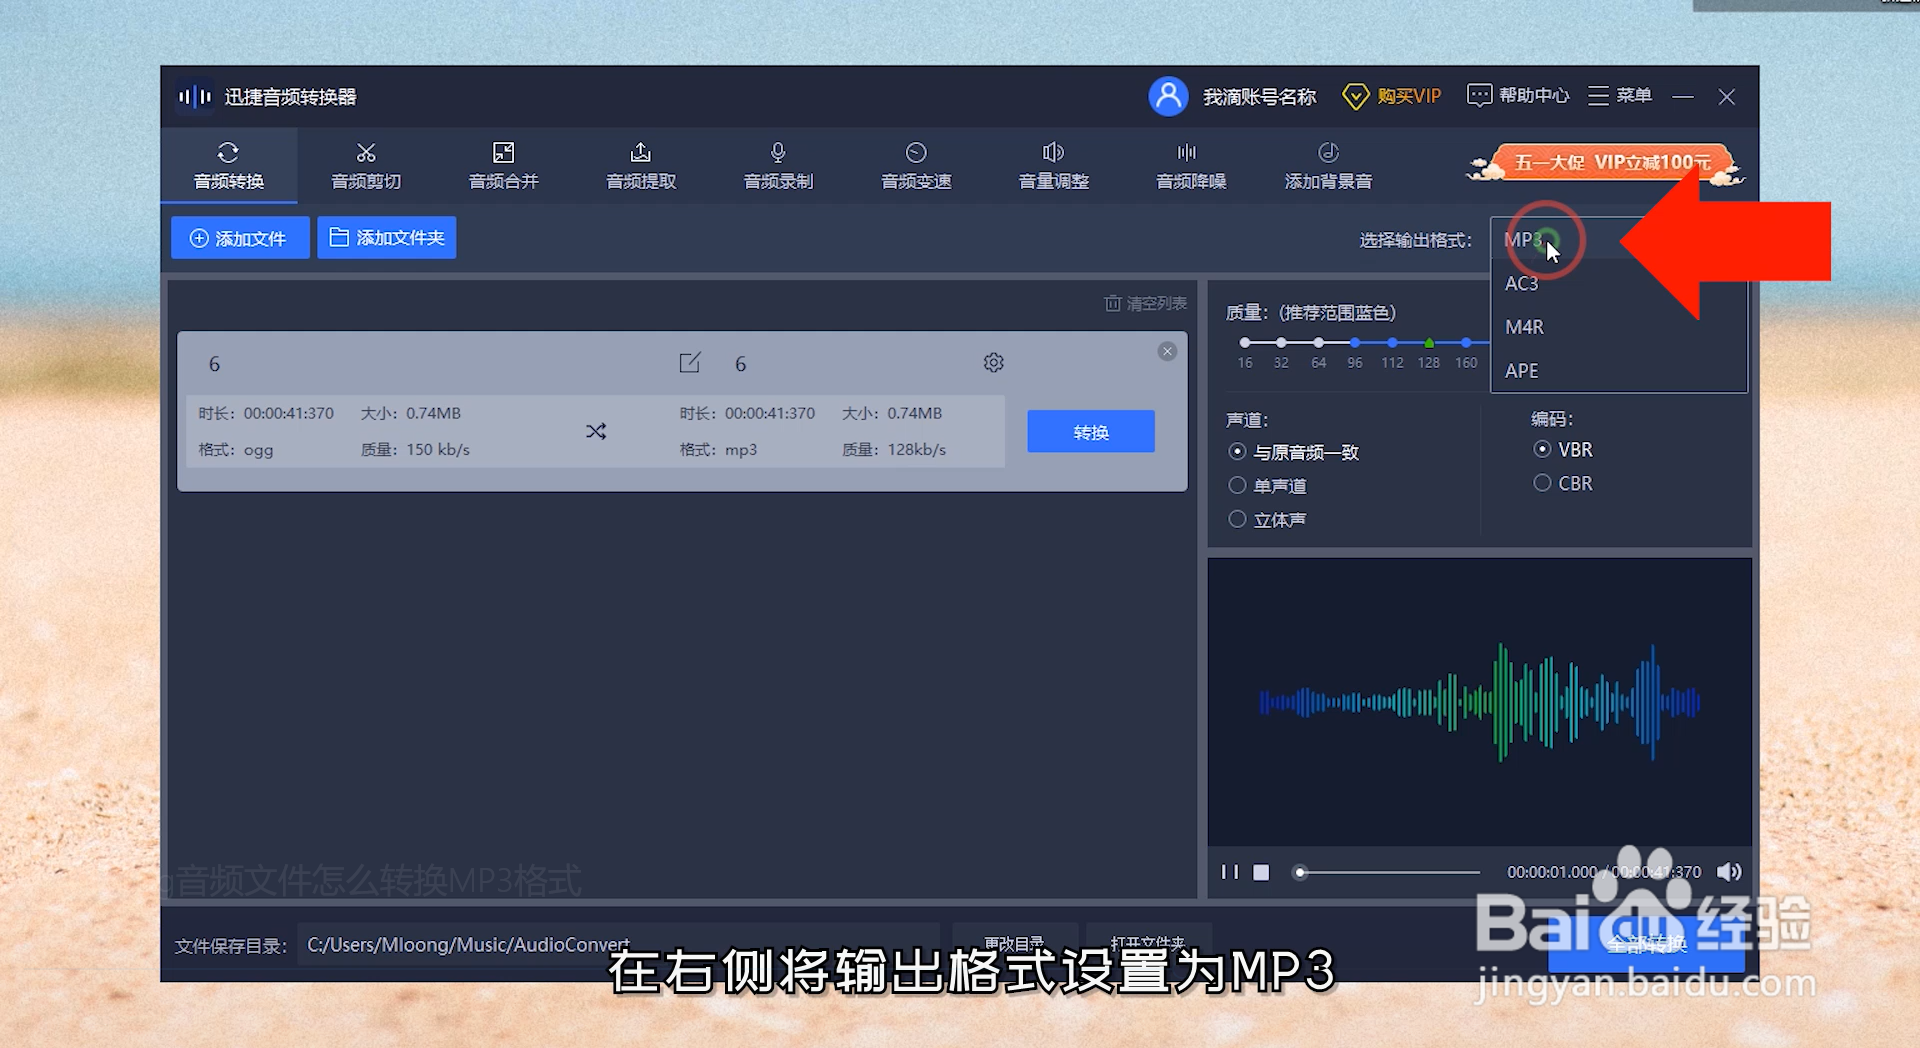Click the shuffle conversion arrow icon
Viewport: 1920px width, 1048px height.
[596, 431]
